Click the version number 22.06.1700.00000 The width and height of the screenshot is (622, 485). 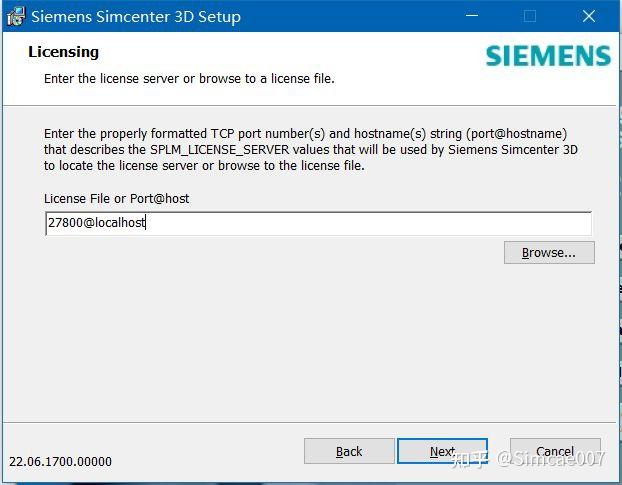[60, 462]
